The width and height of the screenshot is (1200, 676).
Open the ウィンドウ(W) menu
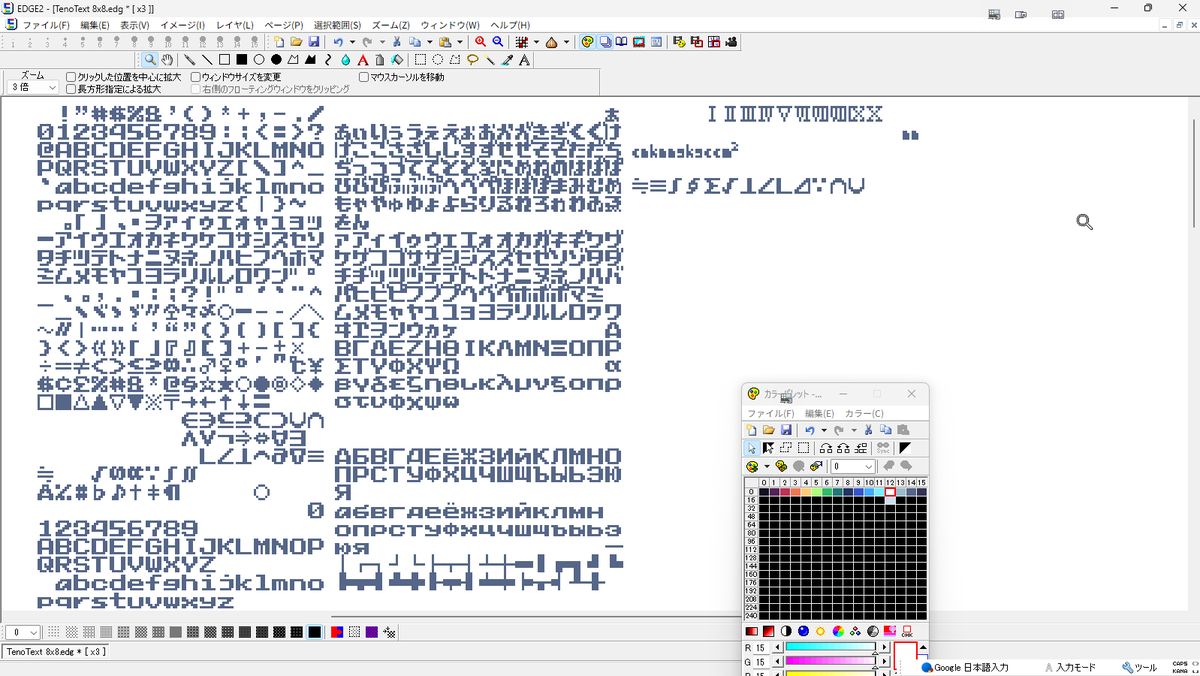450,24
